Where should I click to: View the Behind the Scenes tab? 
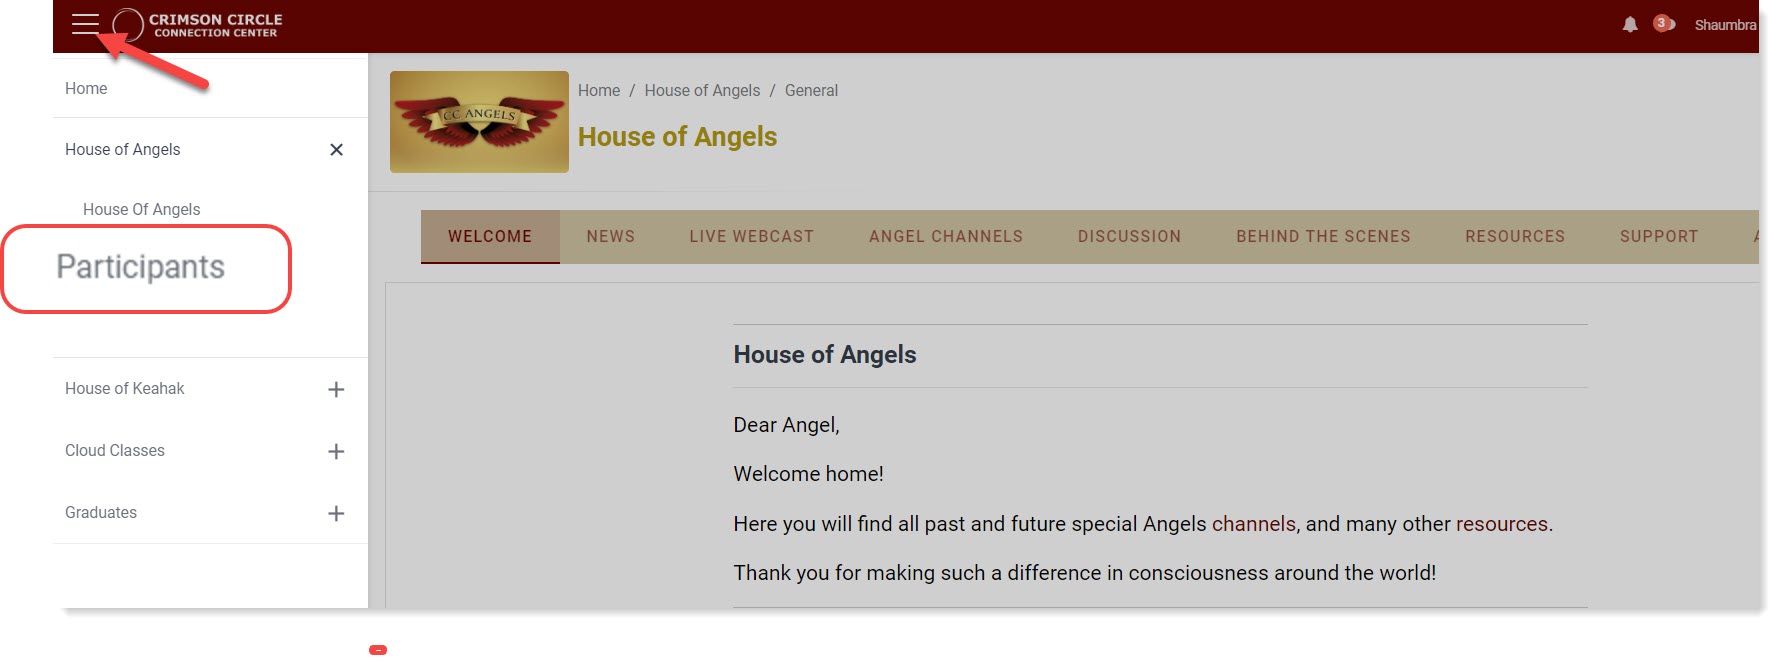click(1323, 237)
